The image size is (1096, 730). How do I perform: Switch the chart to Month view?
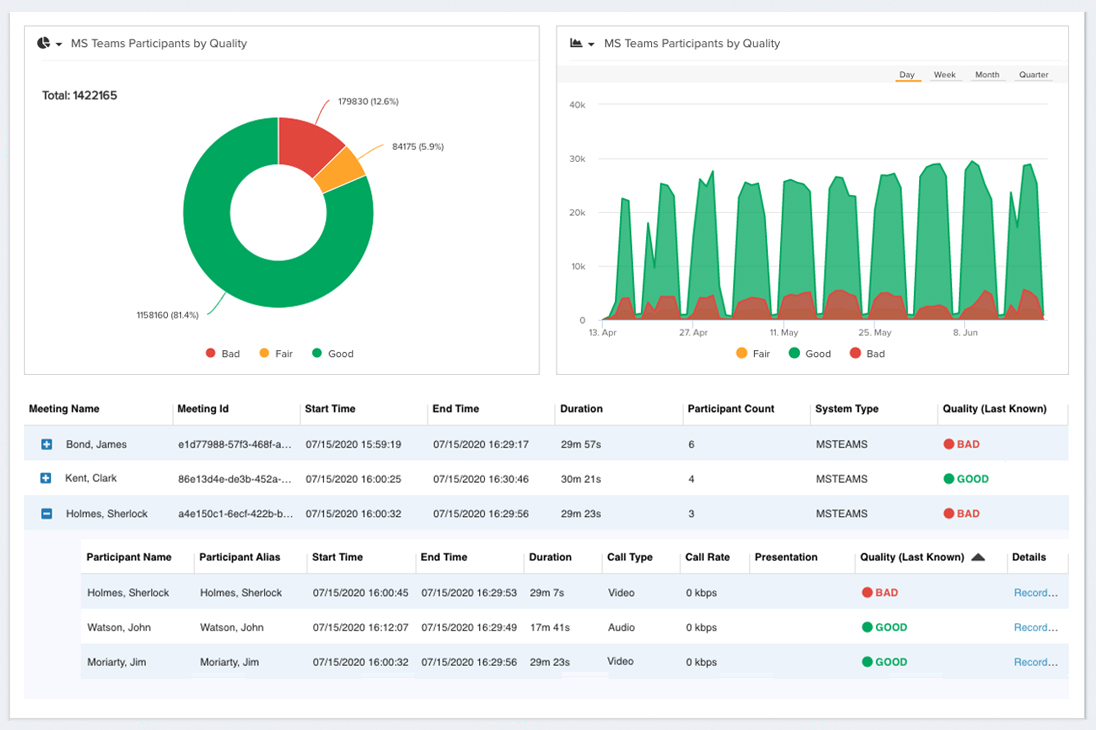(x=987, y=75)
